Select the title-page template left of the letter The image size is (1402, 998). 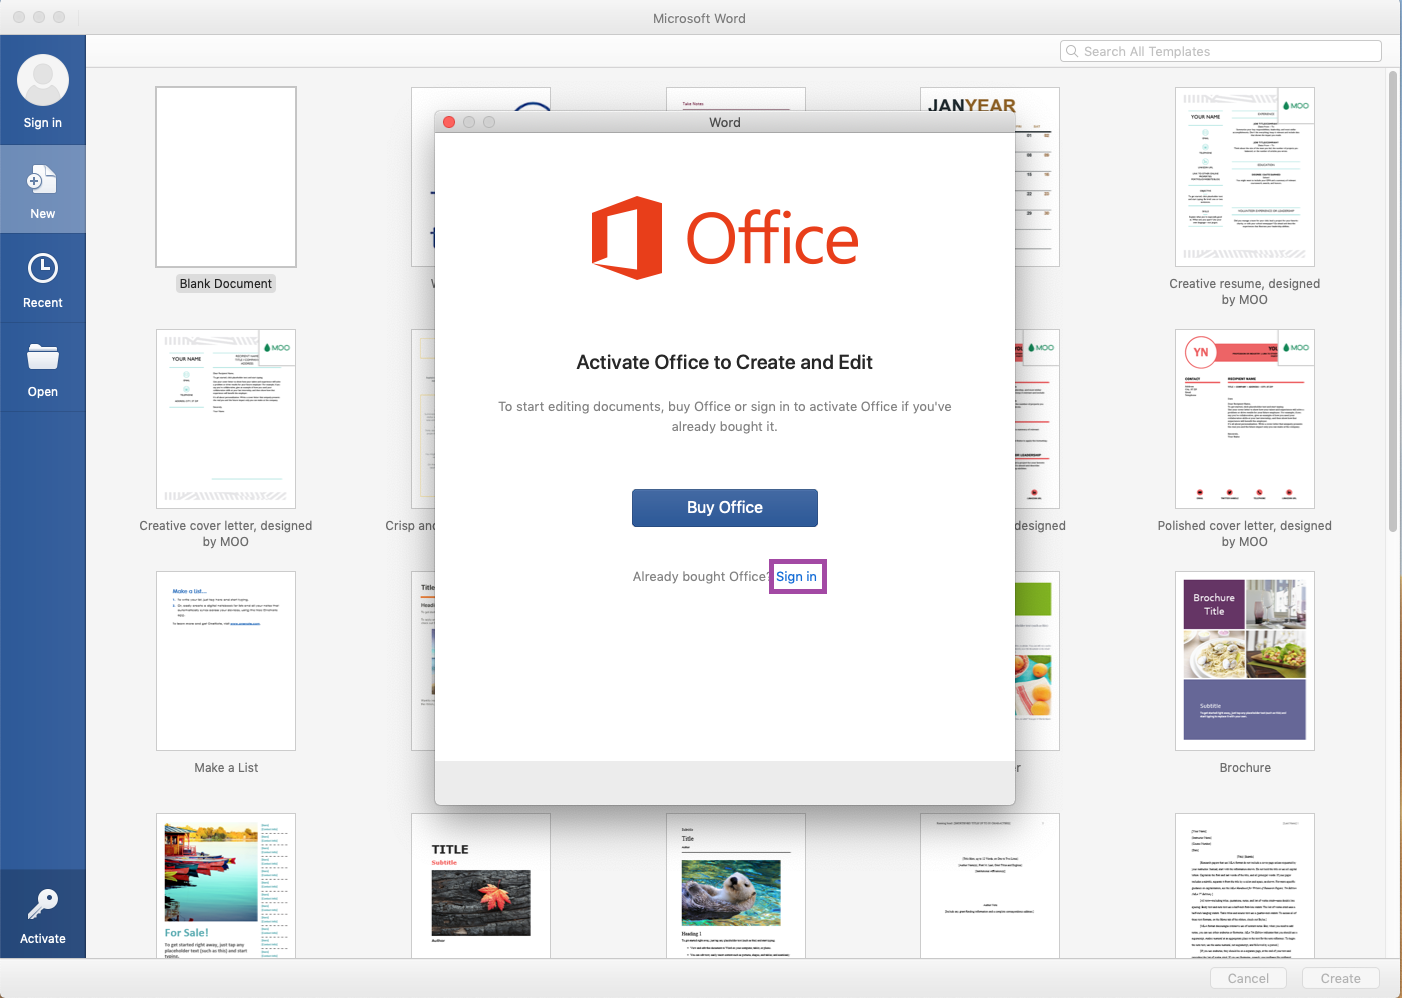[x=990, y=886]
